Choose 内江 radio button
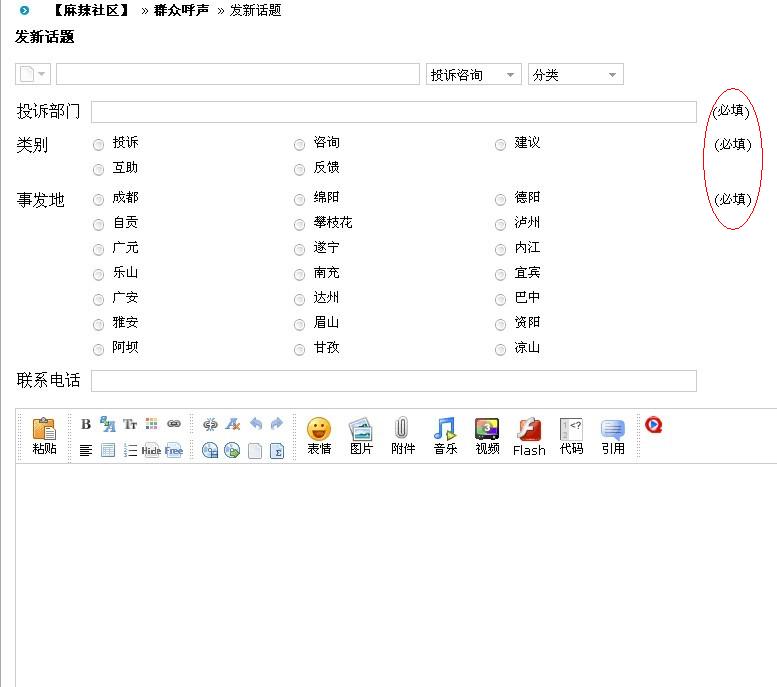 500,249
